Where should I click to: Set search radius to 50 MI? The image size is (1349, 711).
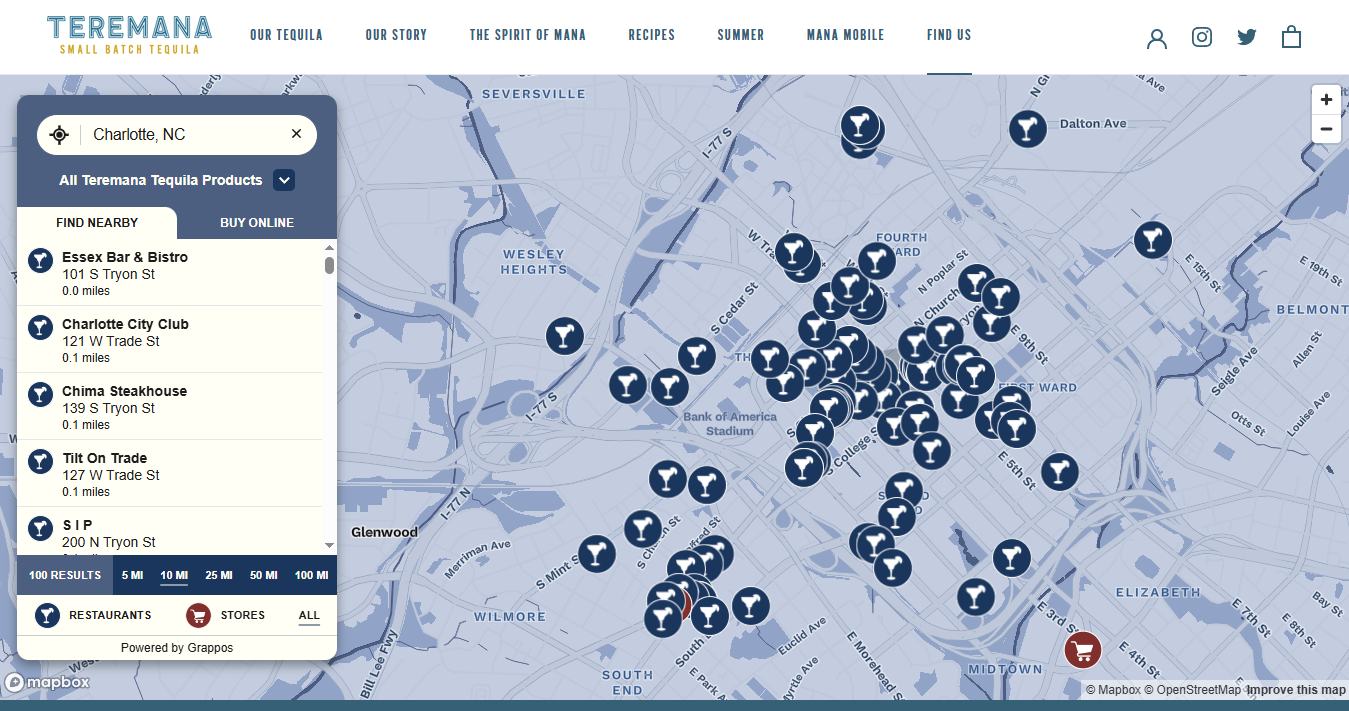pos(264,575)
